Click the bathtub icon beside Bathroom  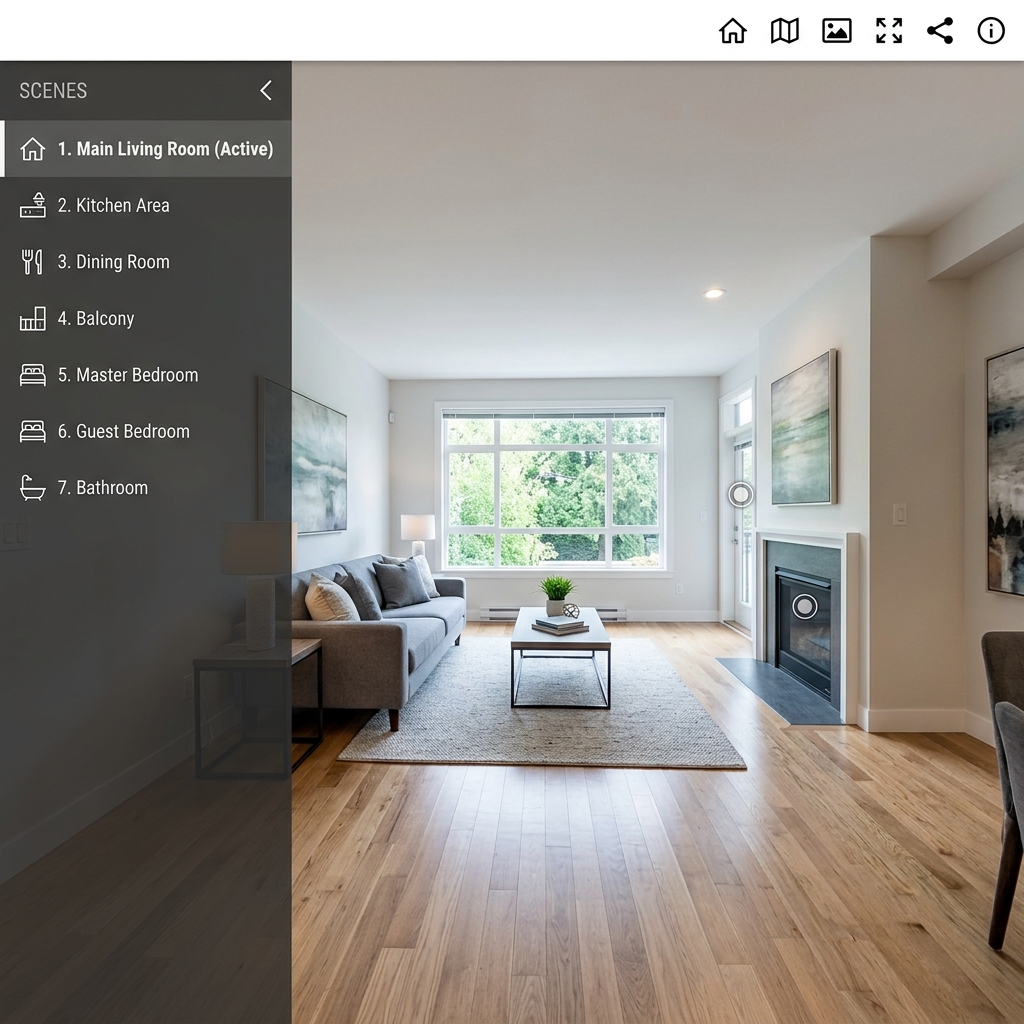pos(33,488)
